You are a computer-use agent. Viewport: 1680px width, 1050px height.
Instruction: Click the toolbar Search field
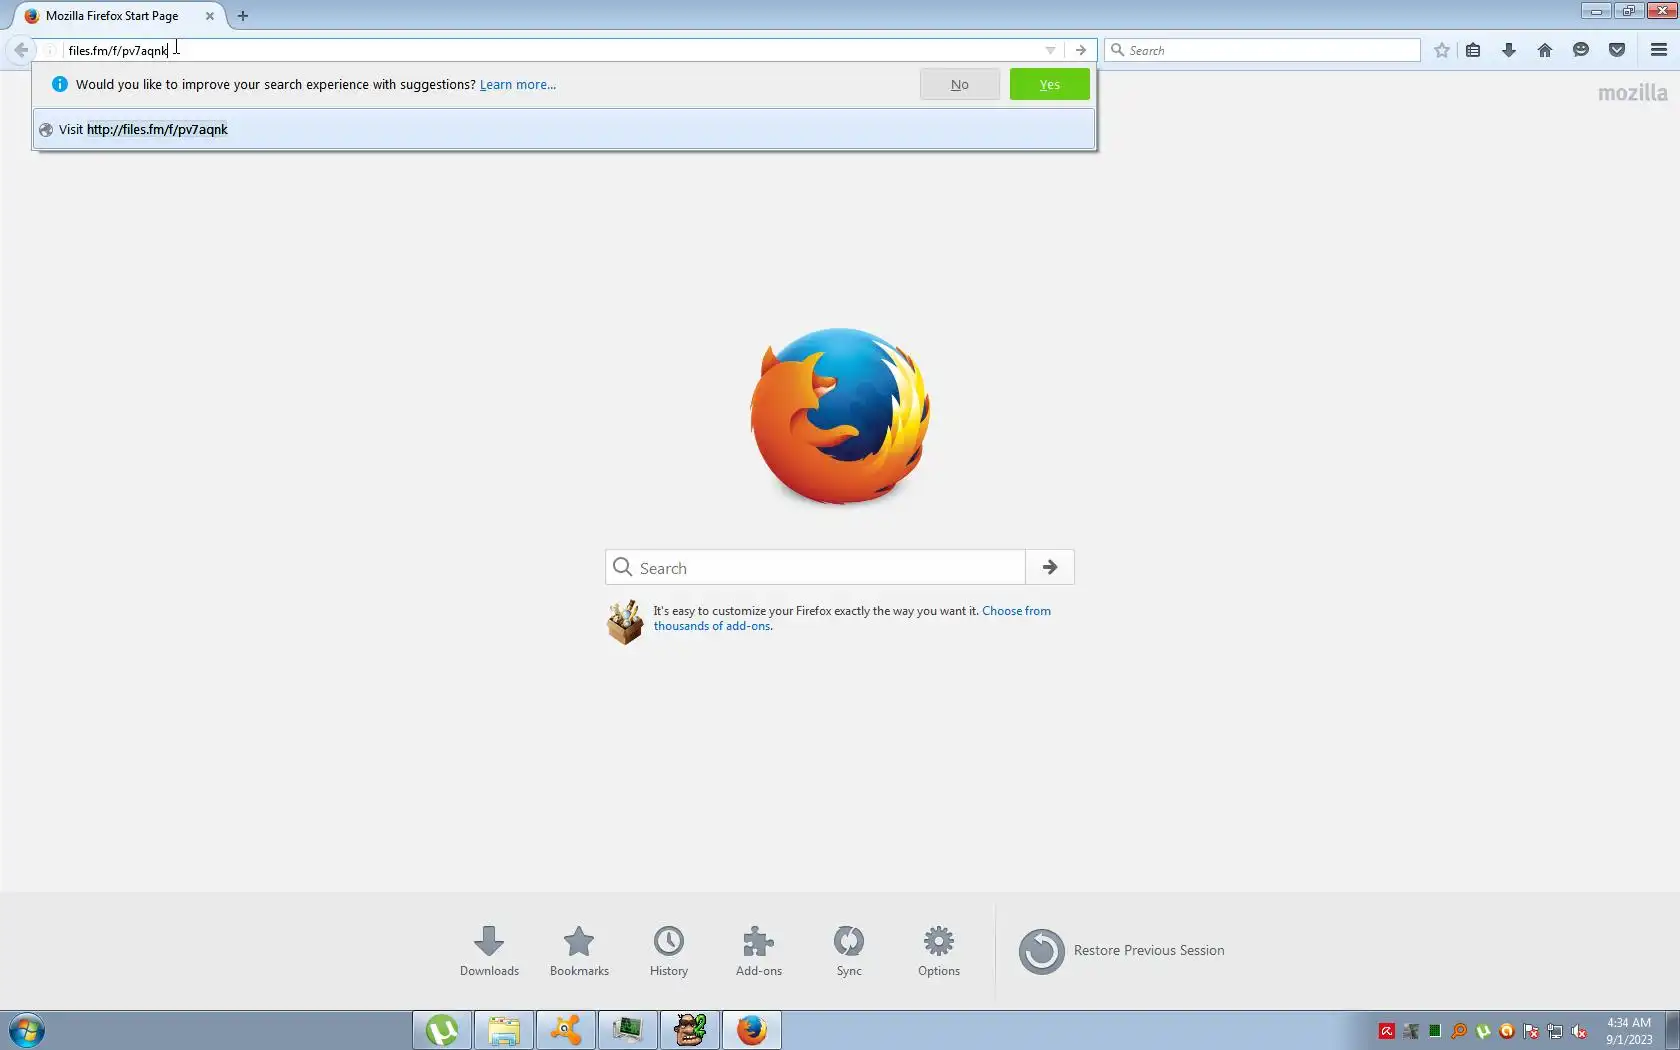coord(1262,50)
